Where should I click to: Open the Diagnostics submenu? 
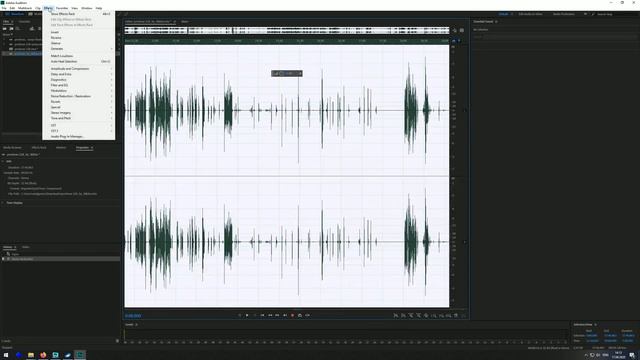pos(79,80)
